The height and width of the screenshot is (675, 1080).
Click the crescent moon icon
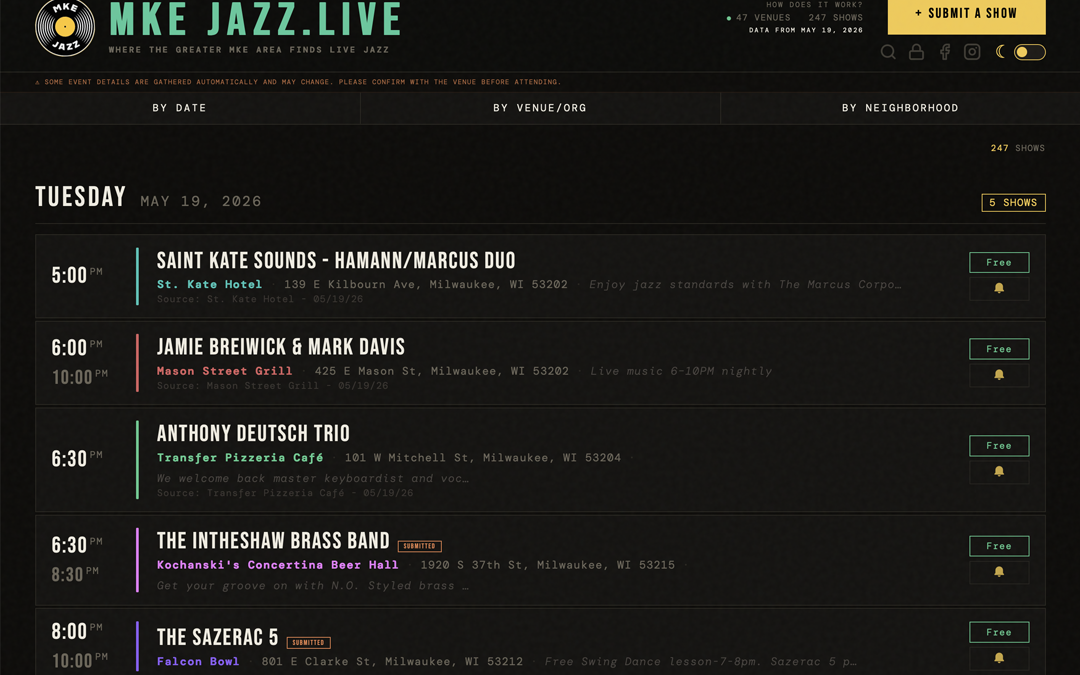click(1000, 52)
